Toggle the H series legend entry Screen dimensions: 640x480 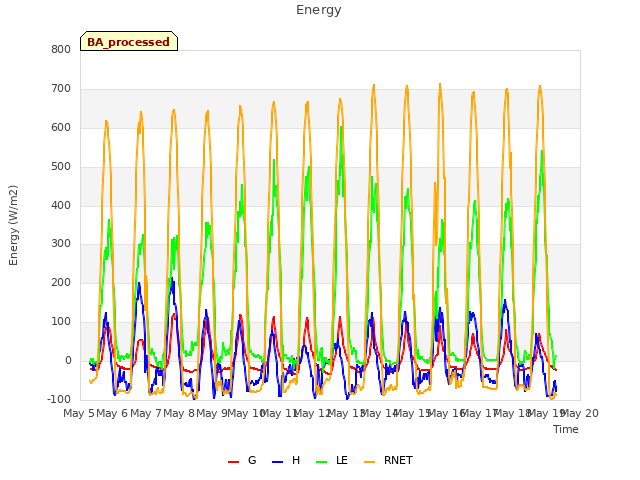point(286,460)
